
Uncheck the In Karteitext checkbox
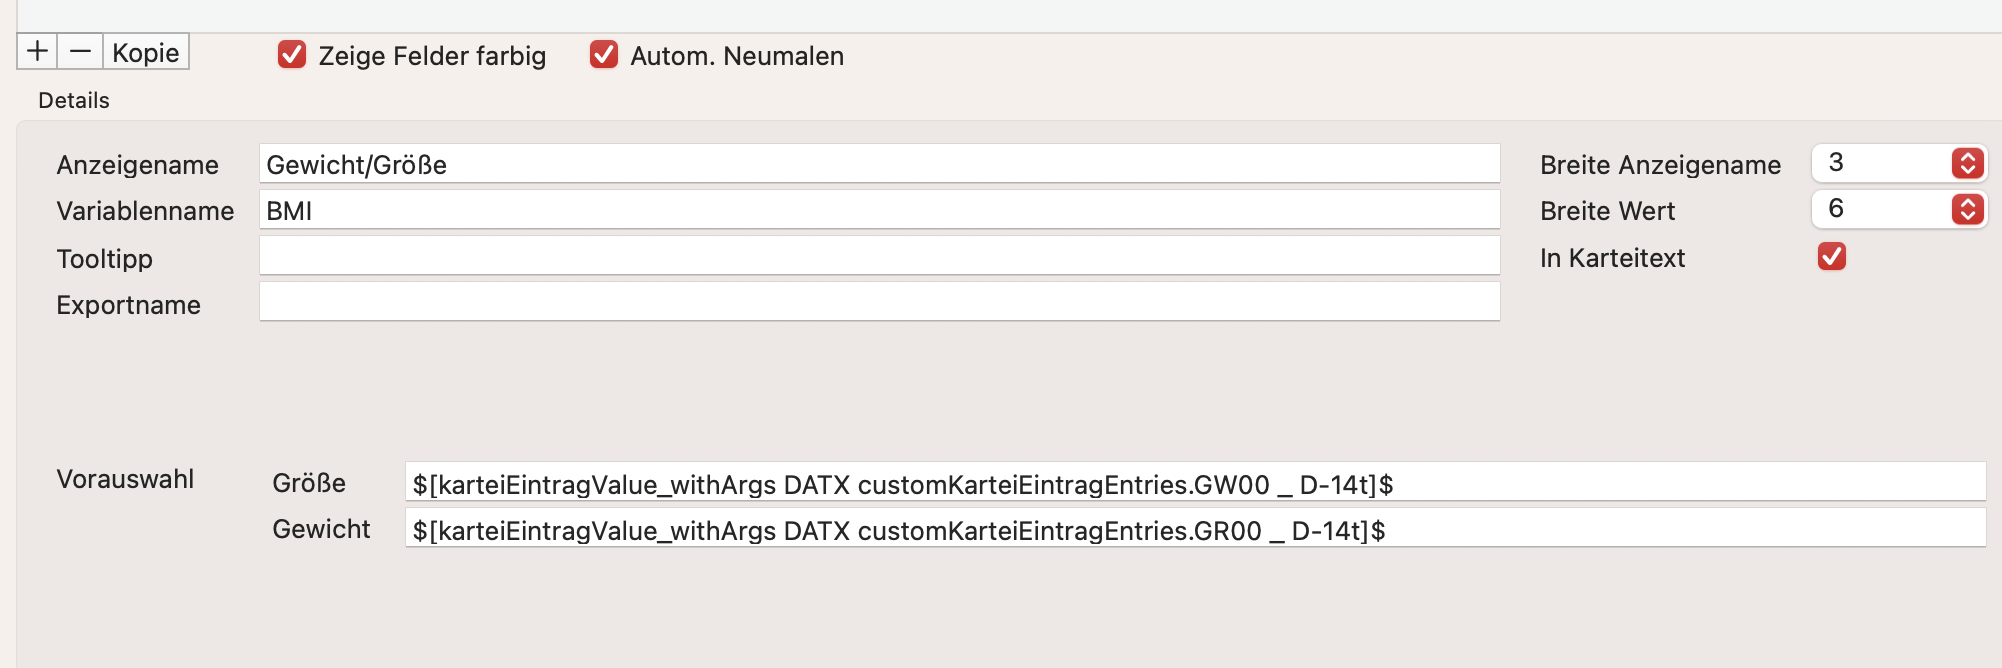(x=1832, y=256)
